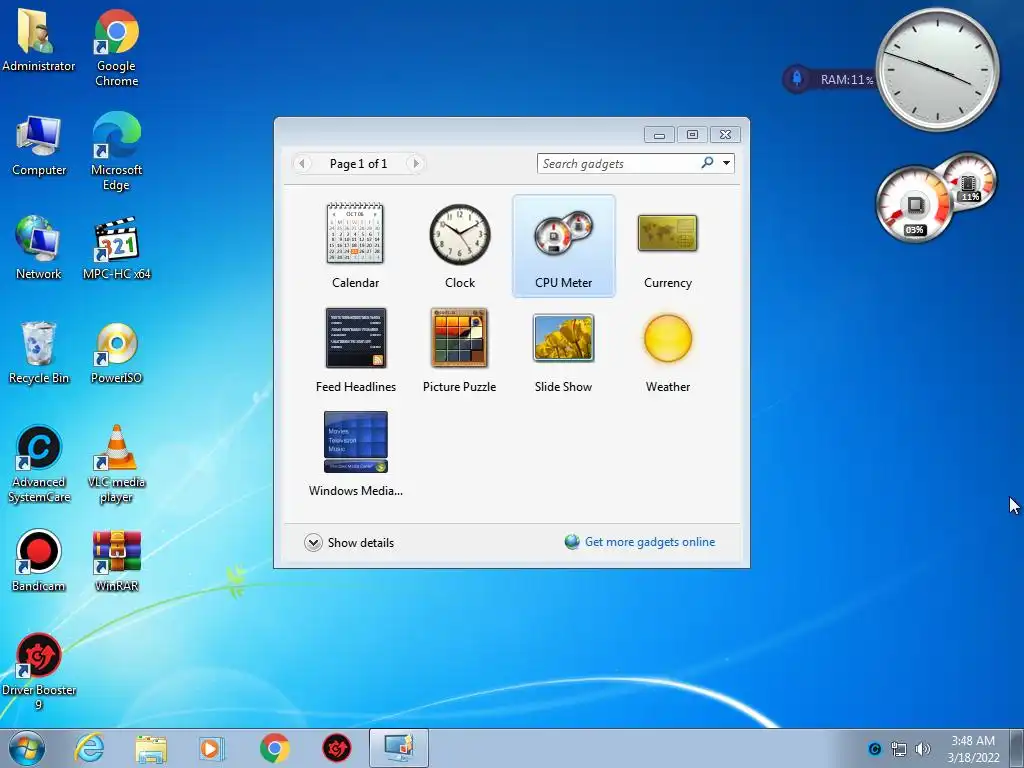Select the Weather gadget
1024x768 pixels.
(667, 349)
